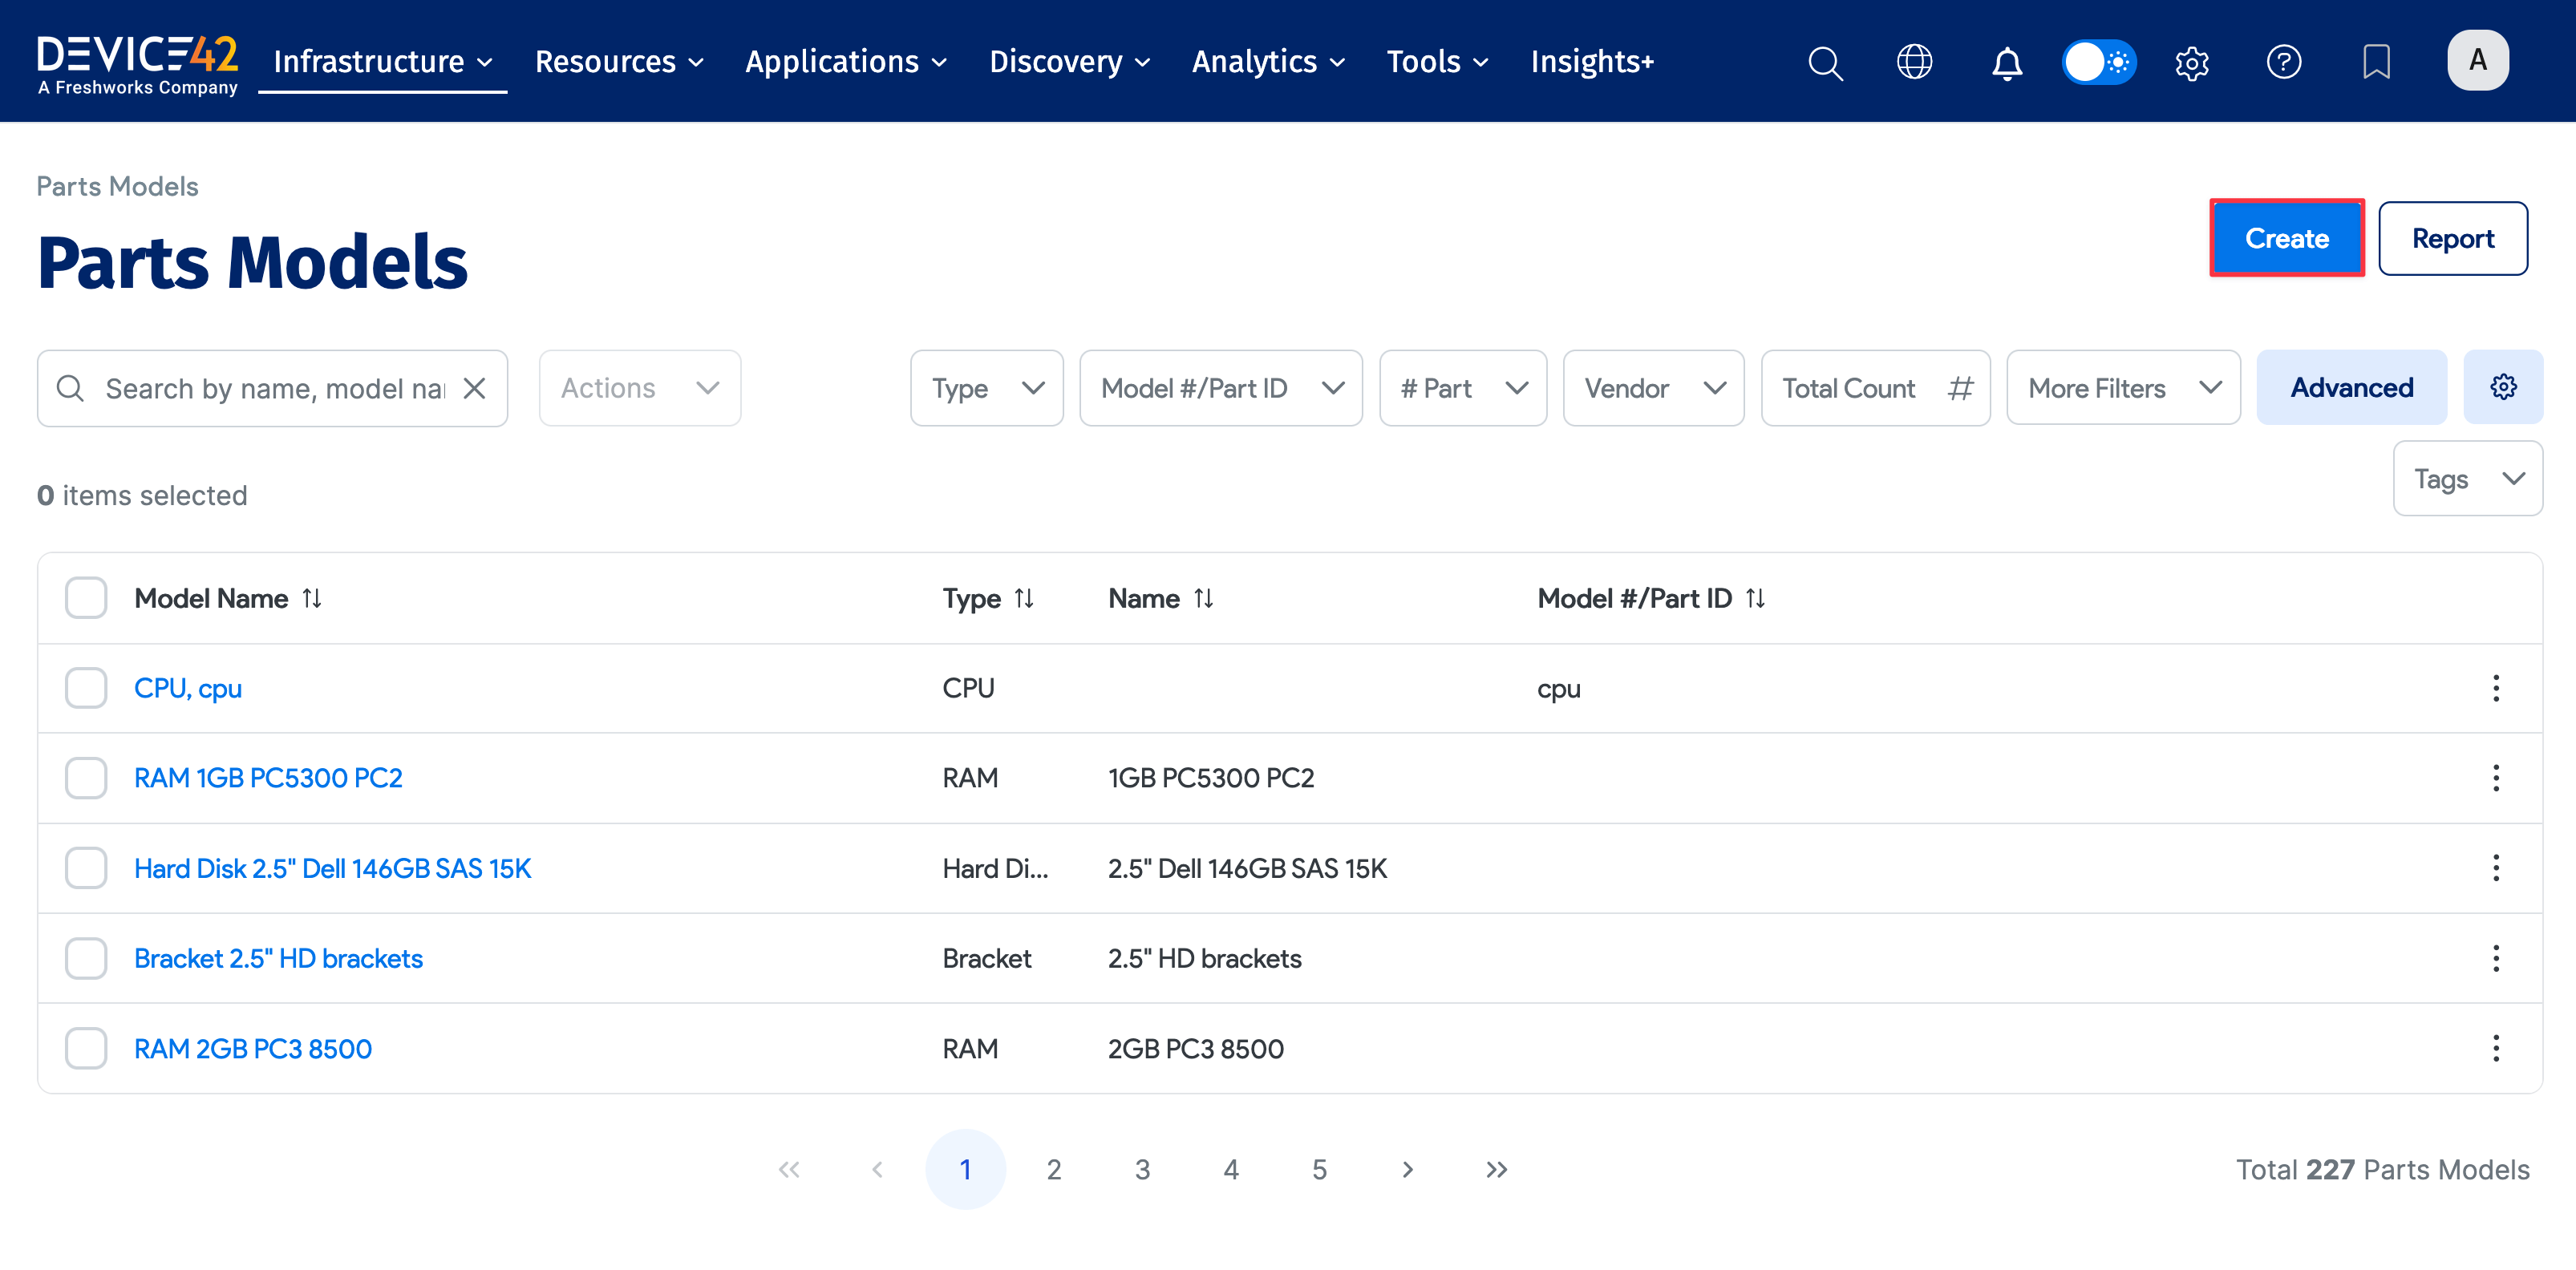Open the Discovery menu

[x=1069, y=62]
